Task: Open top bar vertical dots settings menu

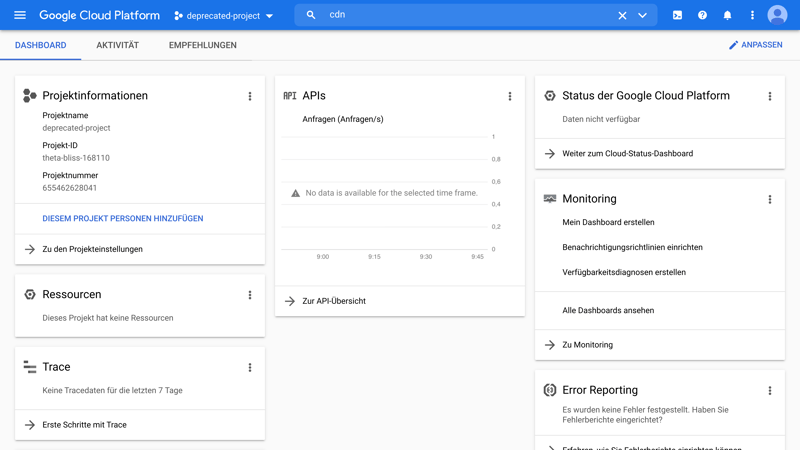Action: click(x=752, y=15)
